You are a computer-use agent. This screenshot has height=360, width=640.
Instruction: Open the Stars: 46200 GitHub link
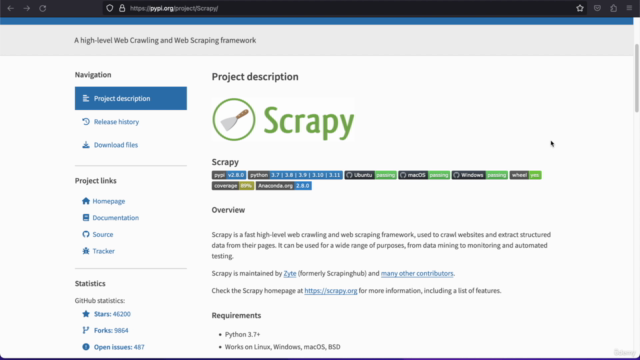click(112, 314)
